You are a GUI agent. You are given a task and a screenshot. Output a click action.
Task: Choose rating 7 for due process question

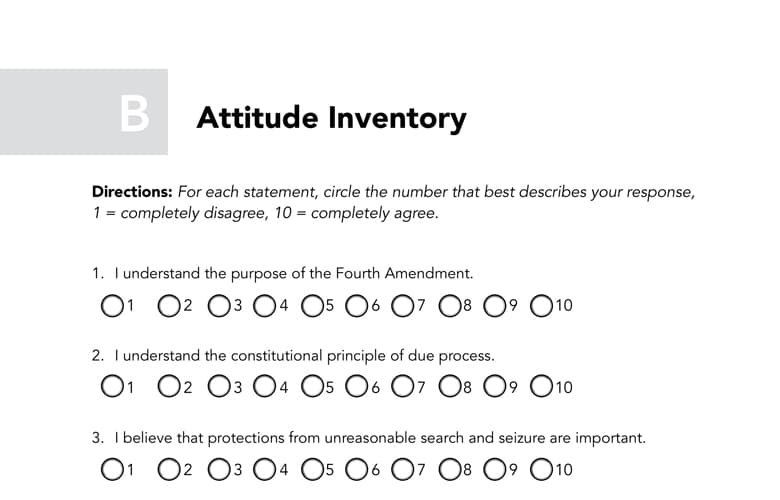(402, 386)
